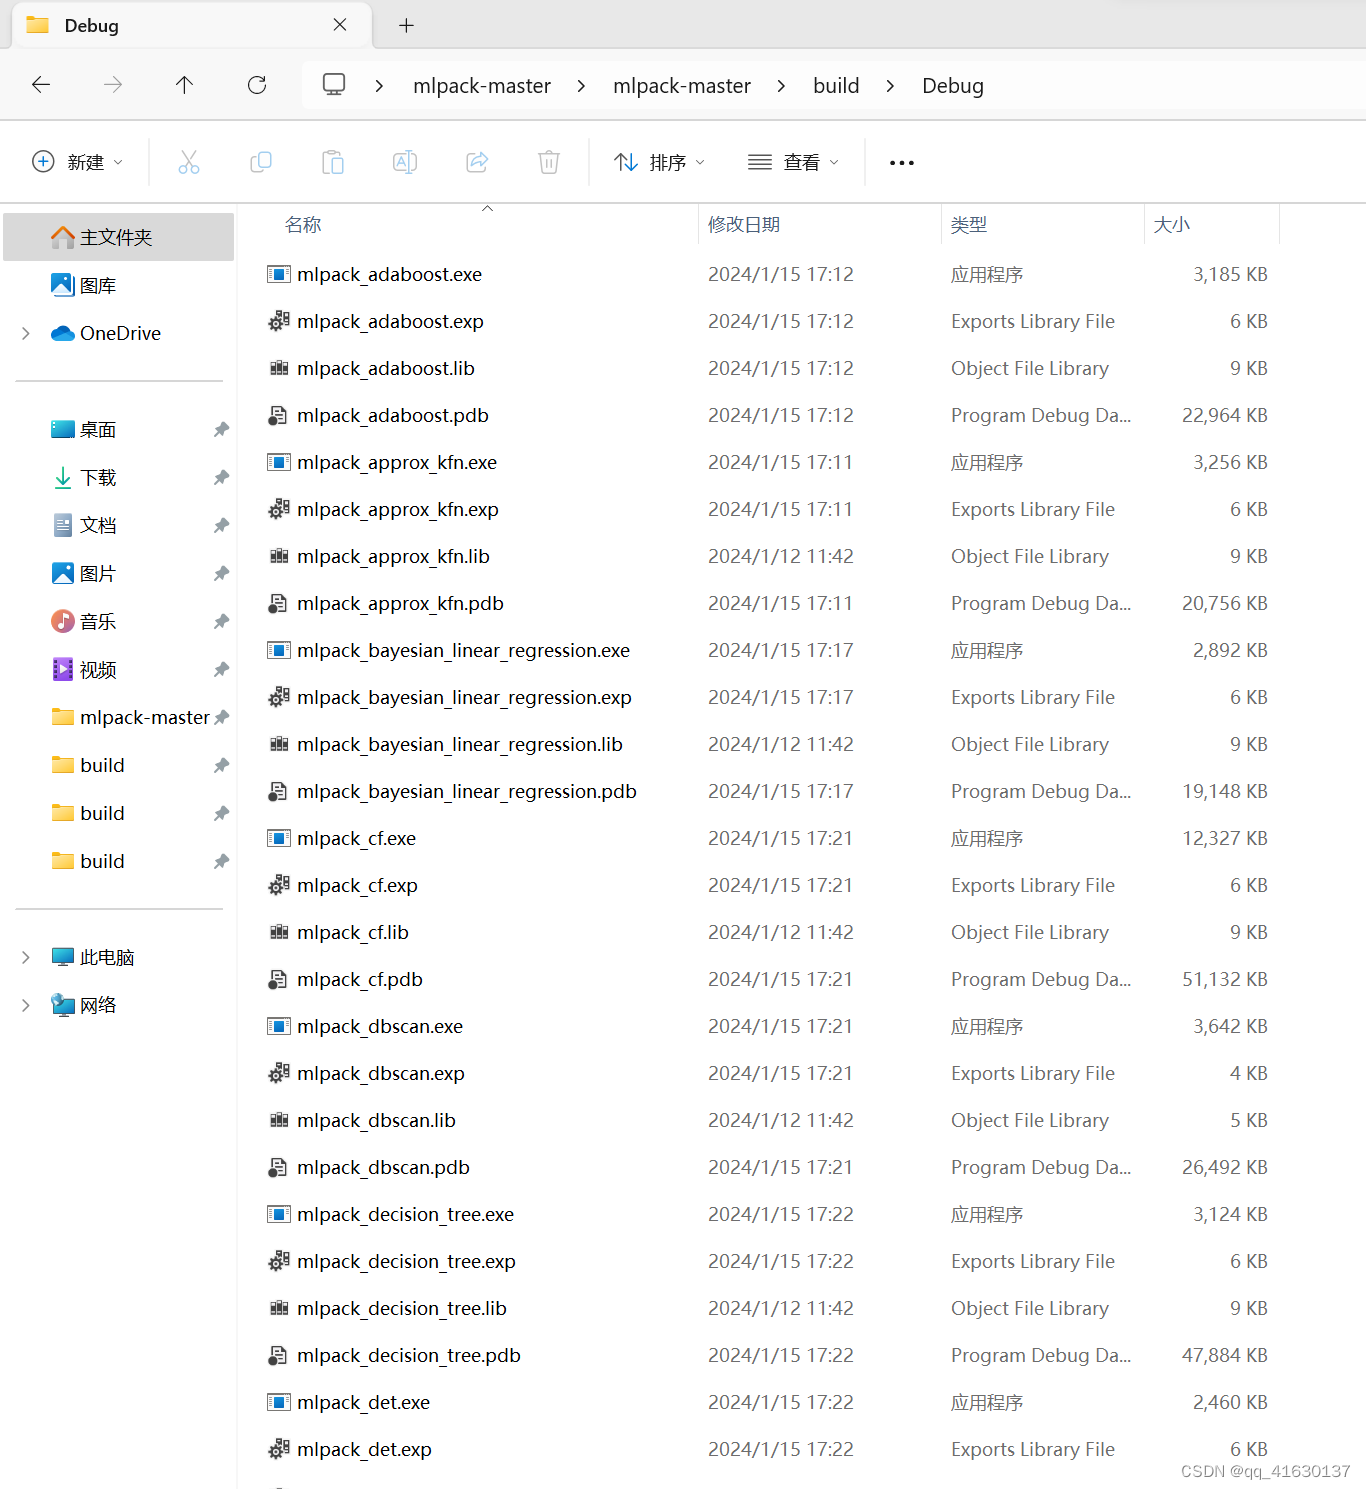The height and width of the screenshot is (1489, 1366).
Task: Click the Delete icon in the toolbar
Action: [x=548, y=161]
